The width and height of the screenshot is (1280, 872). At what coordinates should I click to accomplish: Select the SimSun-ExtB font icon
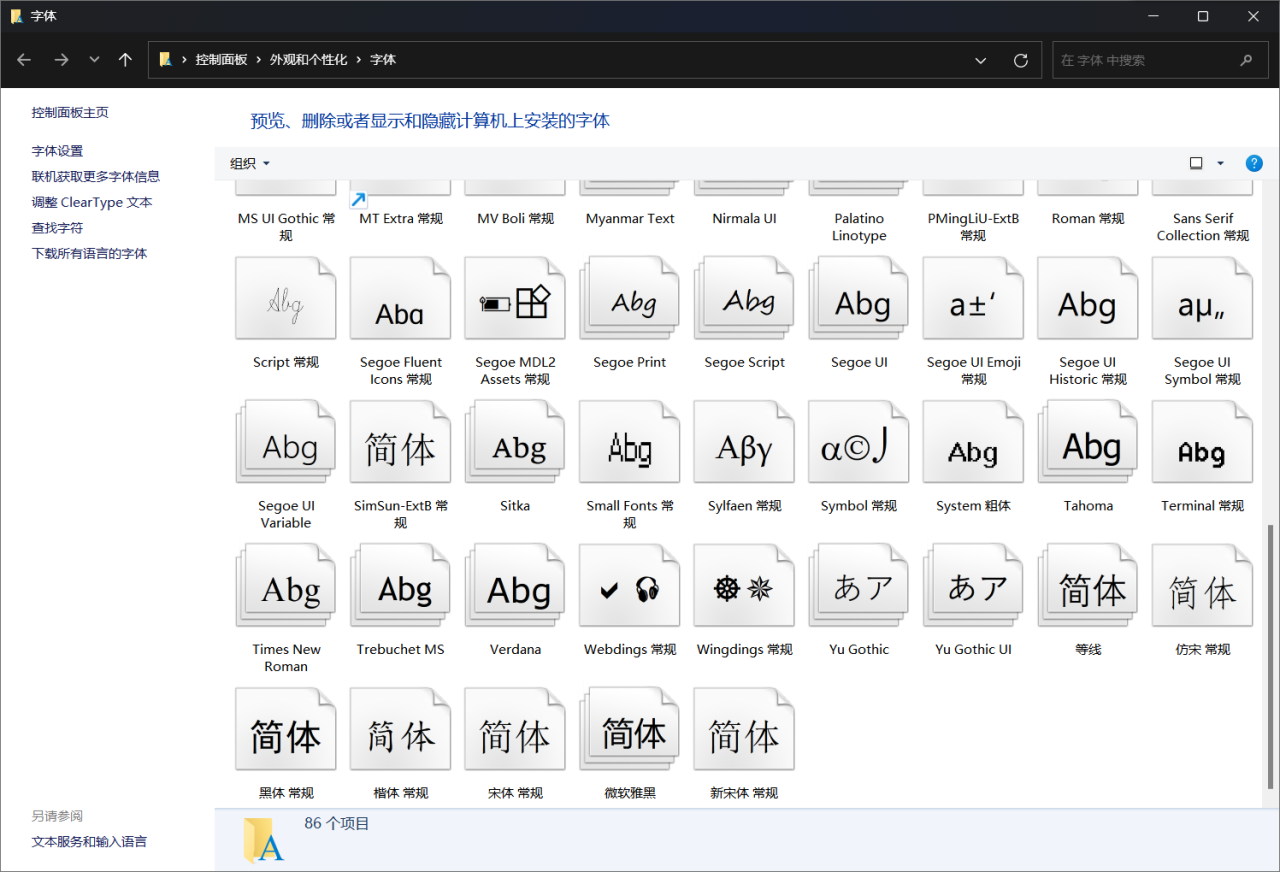coord(400,442)
